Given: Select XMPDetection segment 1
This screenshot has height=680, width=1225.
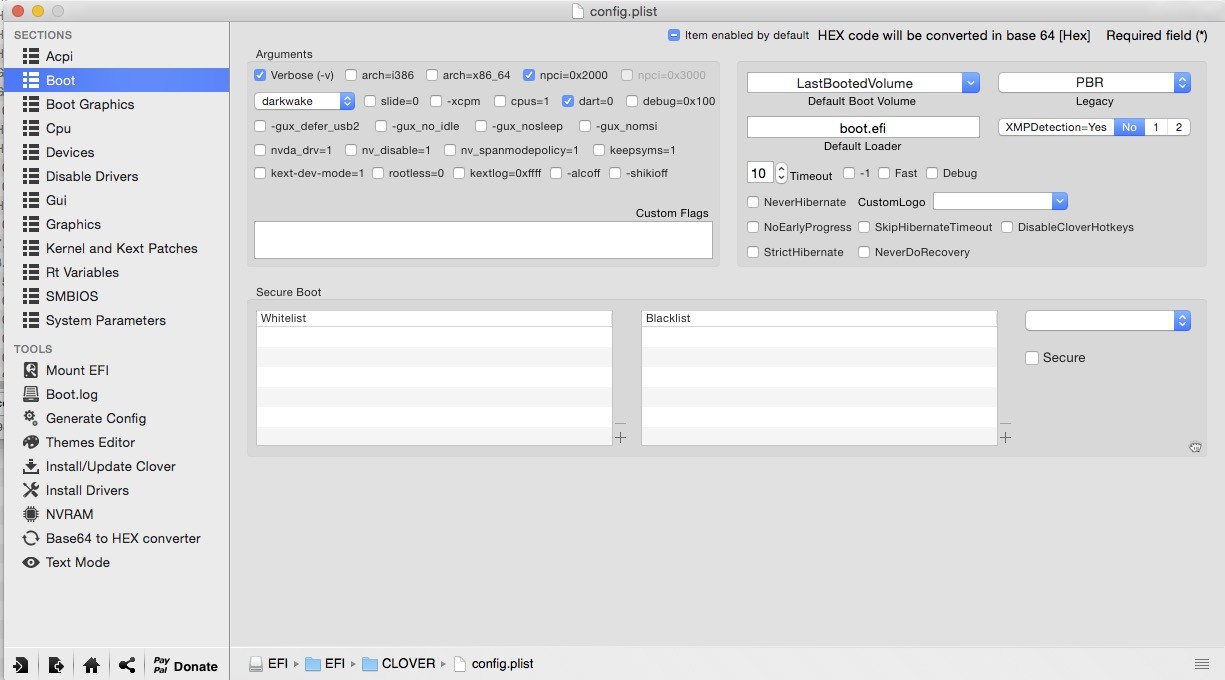Looking at the screenshot, I should [x=1155, y=127].
